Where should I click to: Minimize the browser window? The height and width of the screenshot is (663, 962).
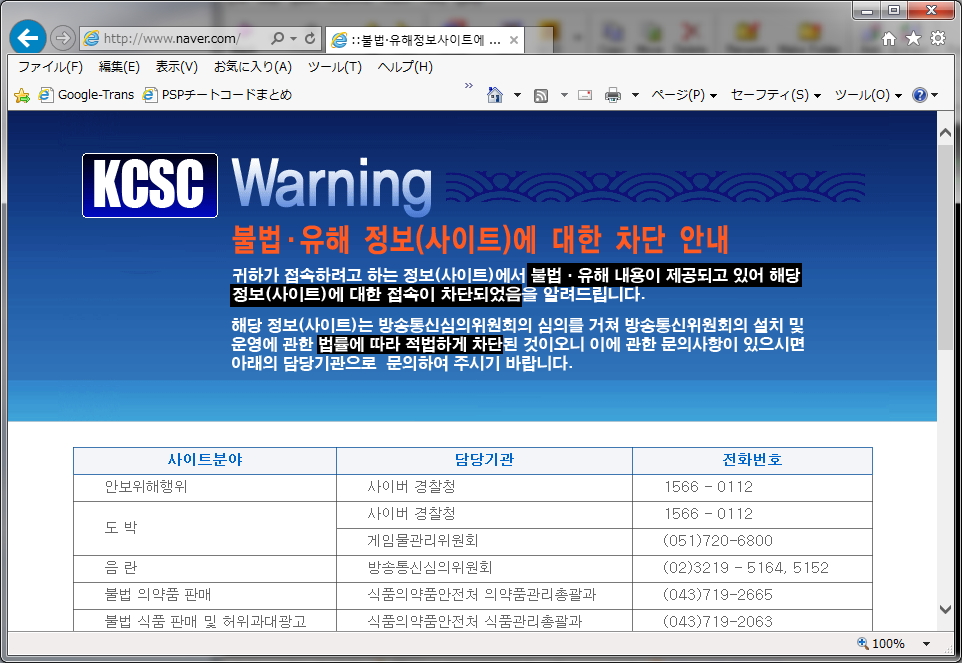(x=867, y=10)
